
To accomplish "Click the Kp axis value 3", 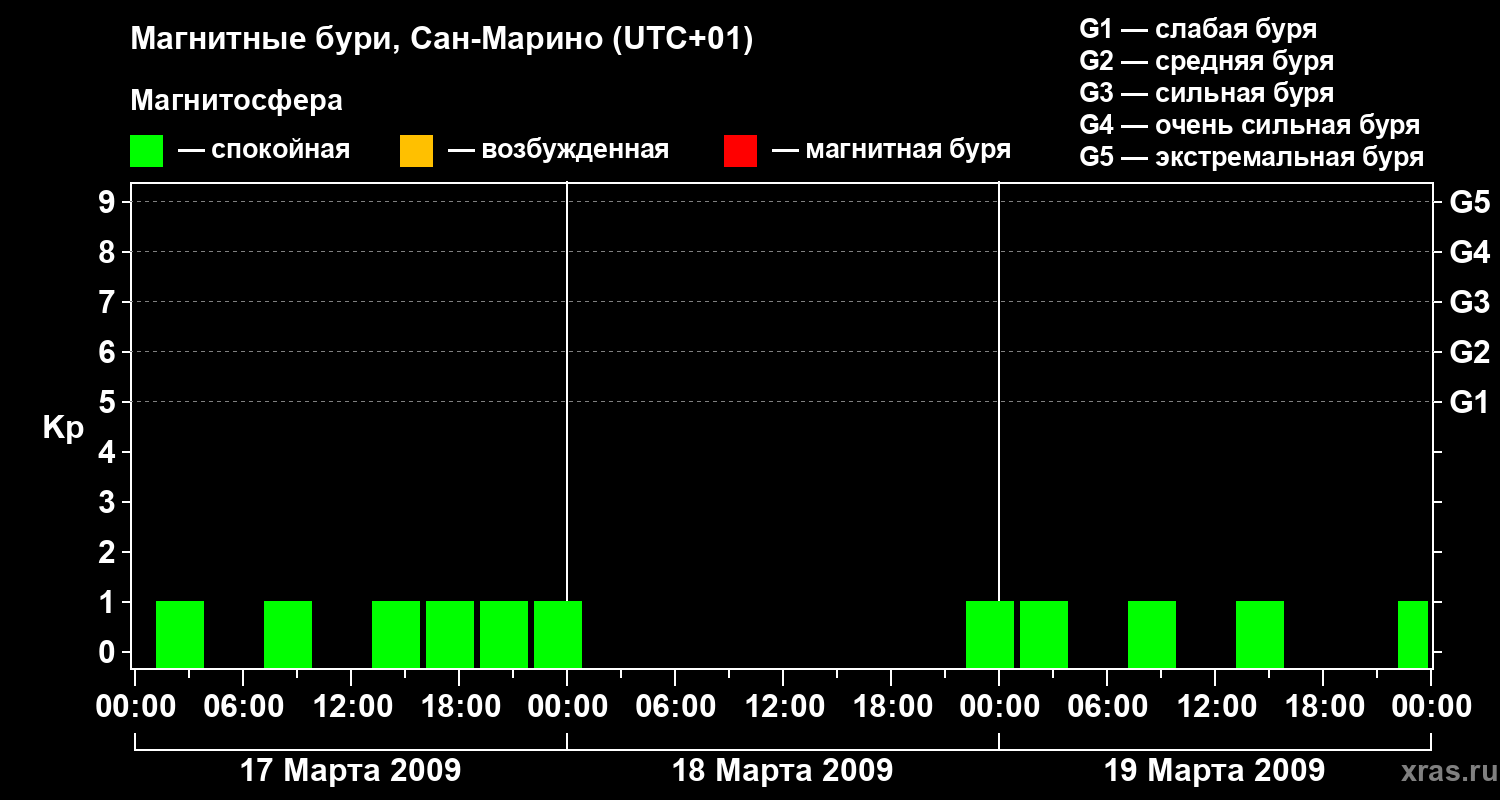I will [109, 502].
